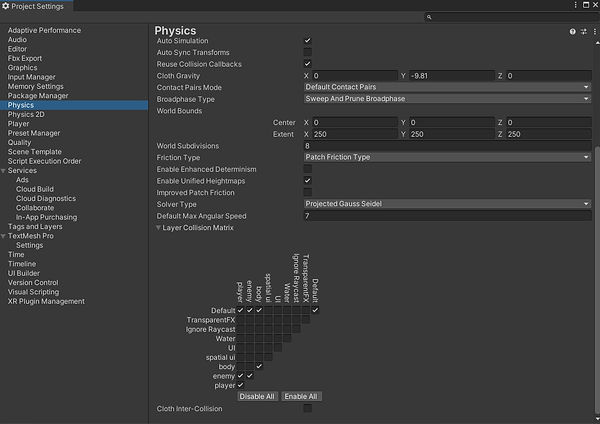Open Audio settings category

click(17, 40)
